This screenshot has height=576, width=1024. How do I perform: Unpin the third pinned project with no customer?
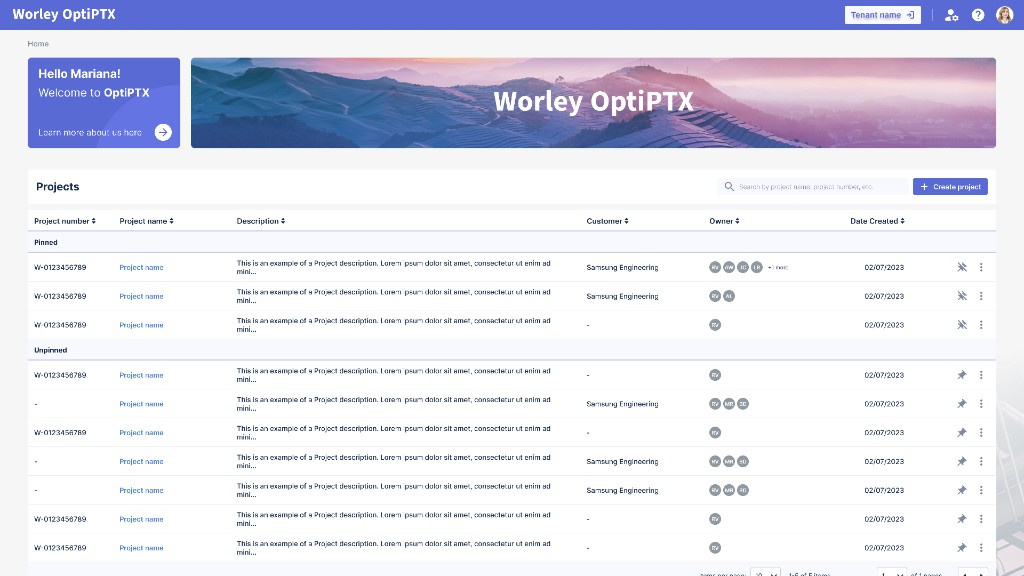point(962,325)
